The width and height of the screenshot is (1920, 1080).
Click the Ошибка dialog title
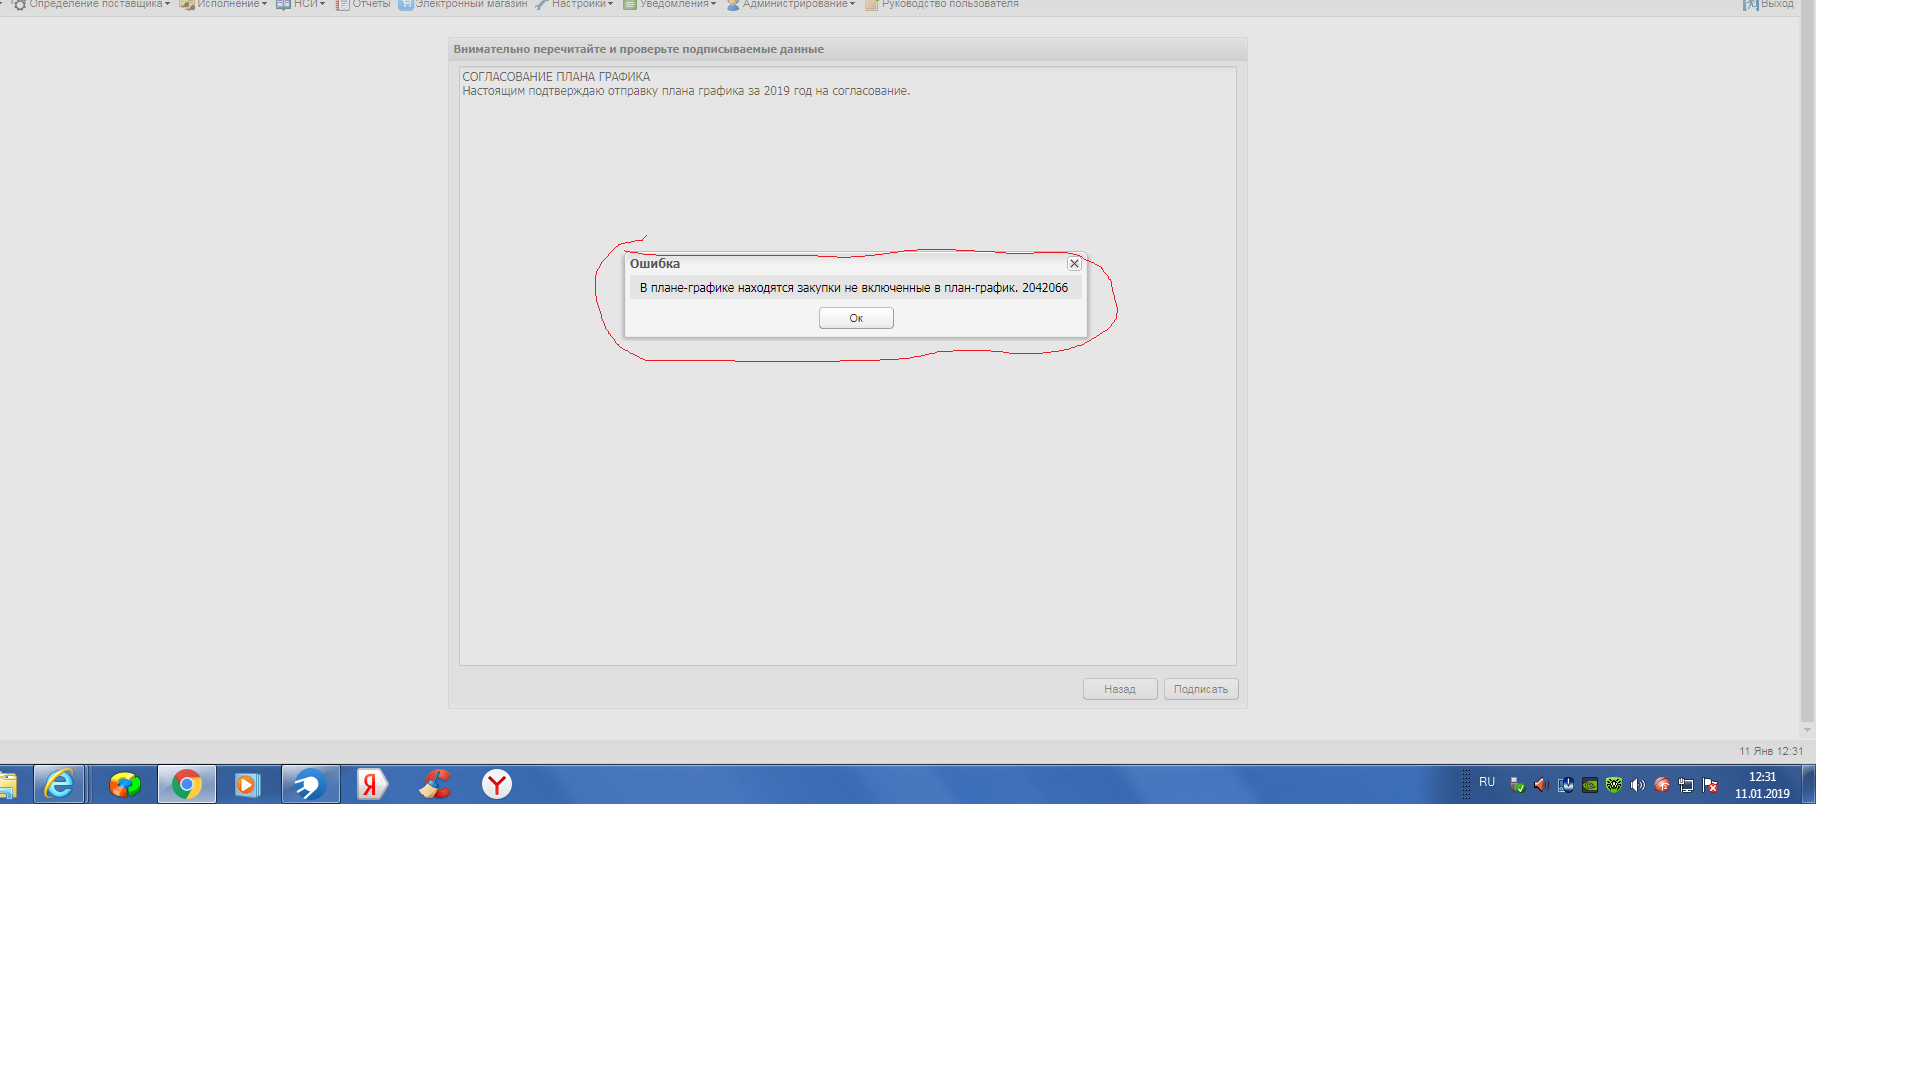tap(655, 264)
